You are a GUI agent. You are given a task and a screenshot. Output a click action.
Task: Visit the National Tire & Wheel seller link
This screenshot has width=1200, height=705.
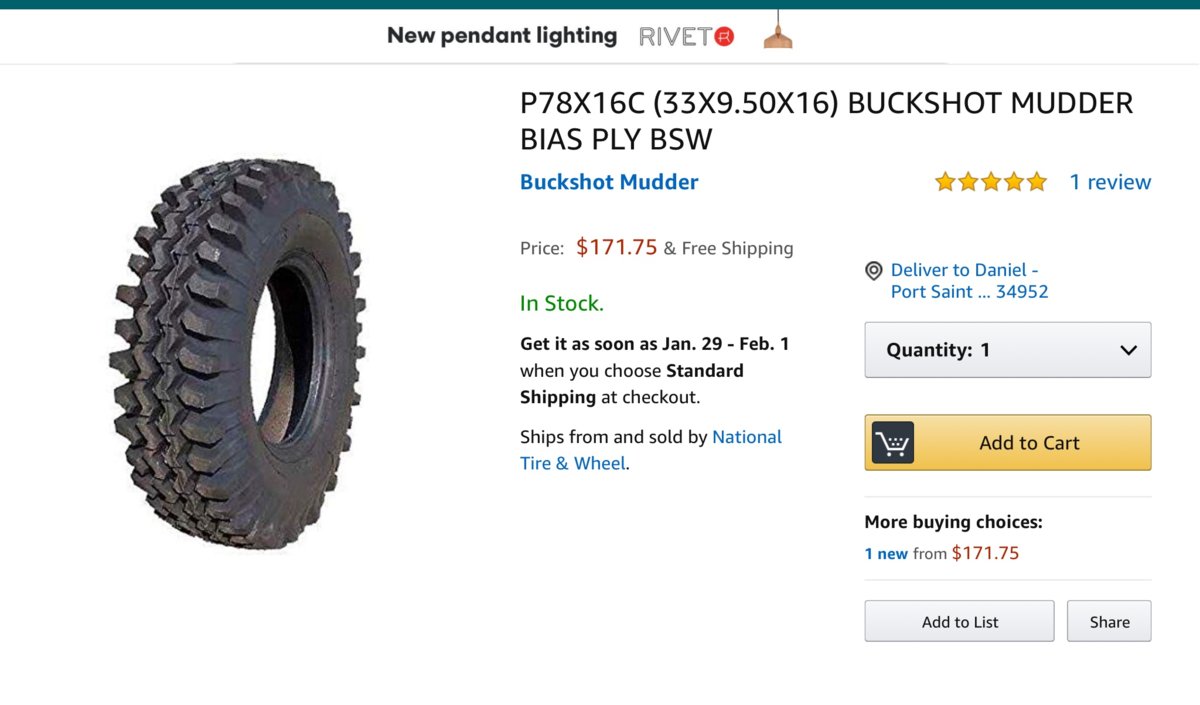650,450
